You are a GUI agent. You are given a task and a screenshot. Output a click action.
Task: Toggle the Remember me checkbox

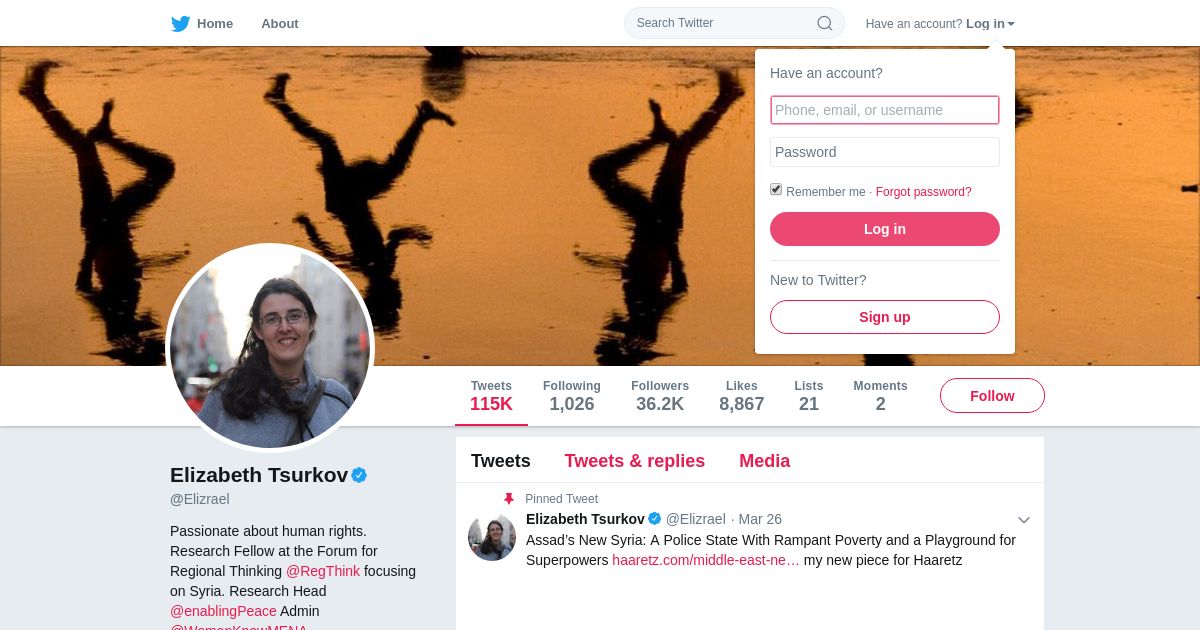(x=776, y=189)
